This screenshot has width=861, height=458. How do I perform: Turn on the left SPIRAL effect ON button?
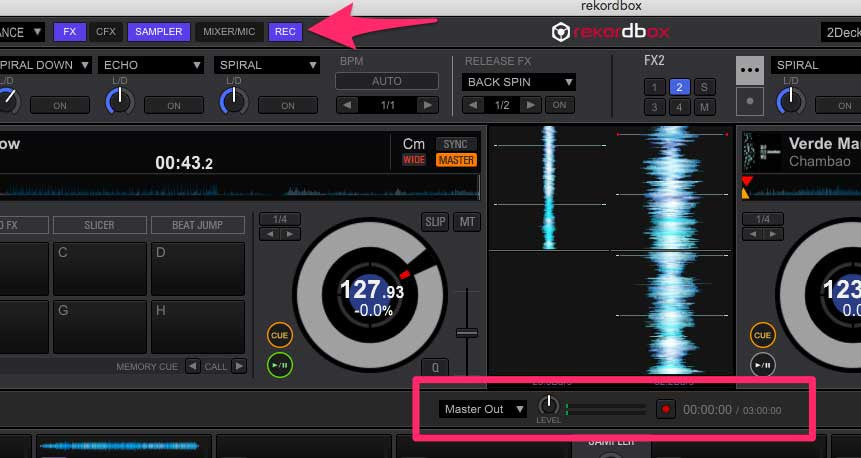[x=288, y=105]
